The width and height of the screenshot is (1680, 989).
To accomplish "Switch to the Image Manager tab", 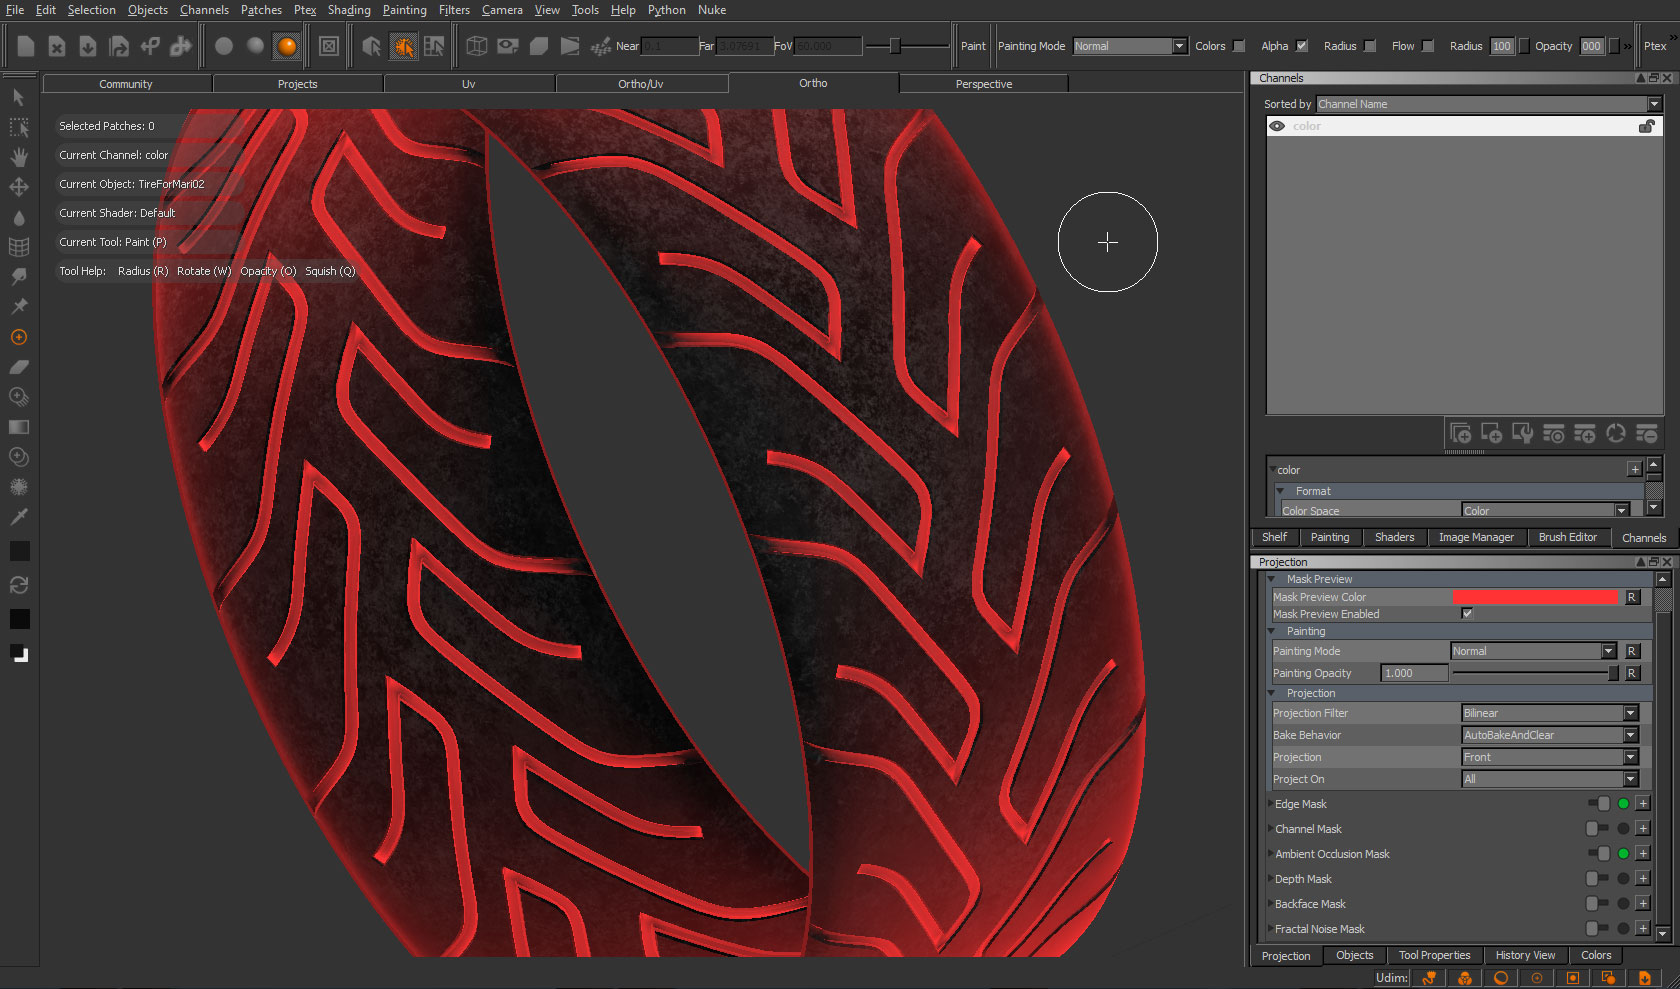I will tap(1476, 537).
